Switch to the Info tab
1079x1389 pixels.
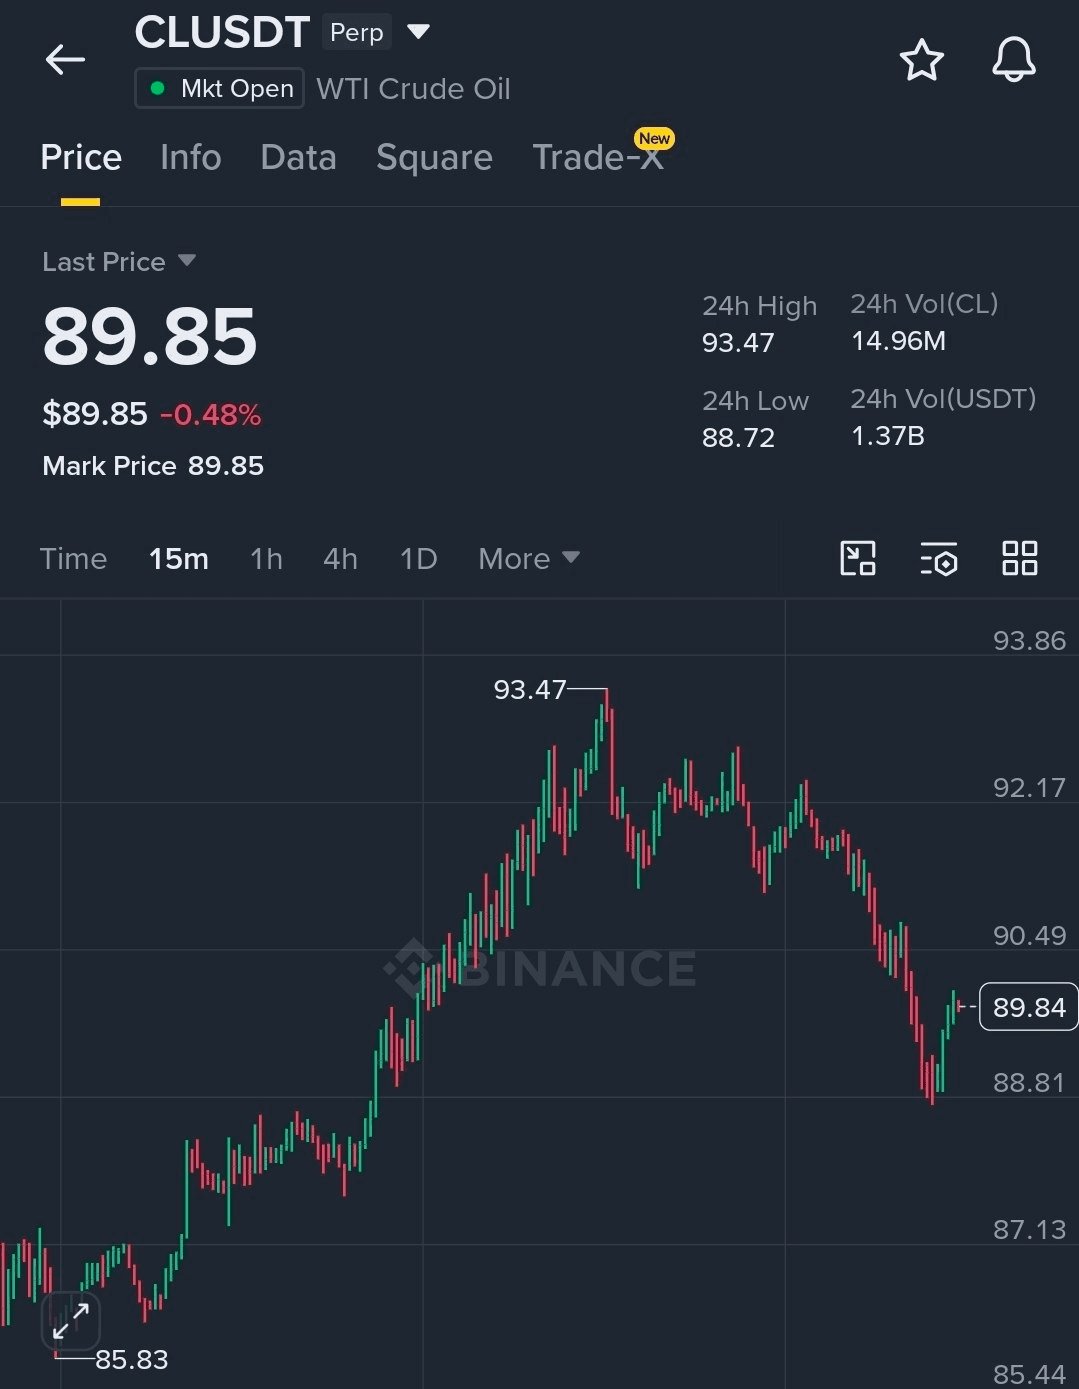point(190,158)
